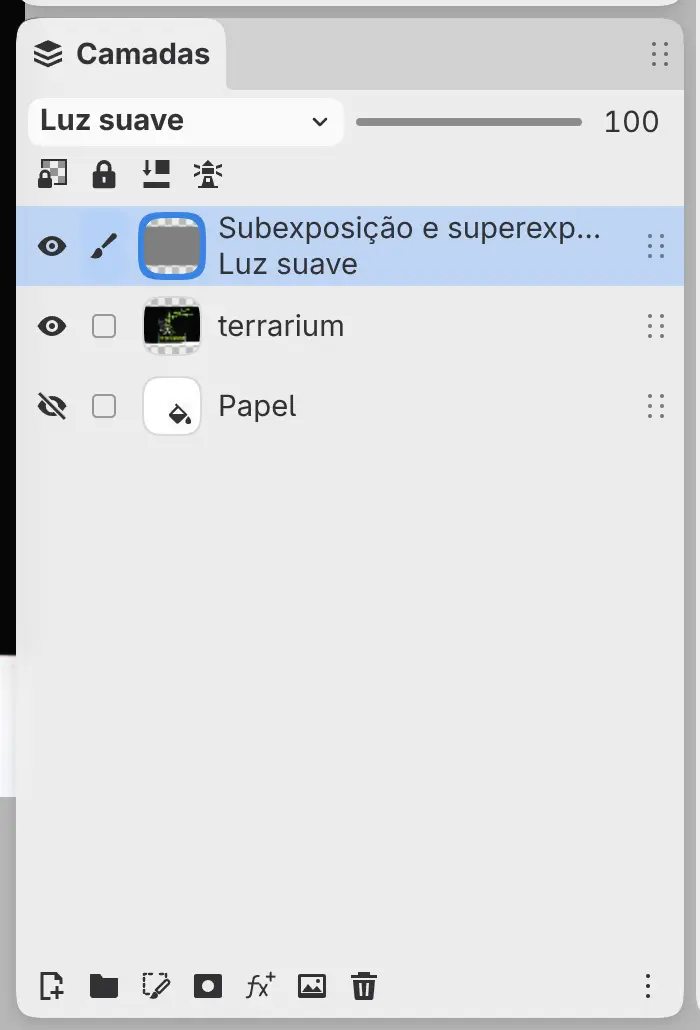Toggle clip to layer below icon
This screenshot has height=1030, width=700.
(156, 174)
